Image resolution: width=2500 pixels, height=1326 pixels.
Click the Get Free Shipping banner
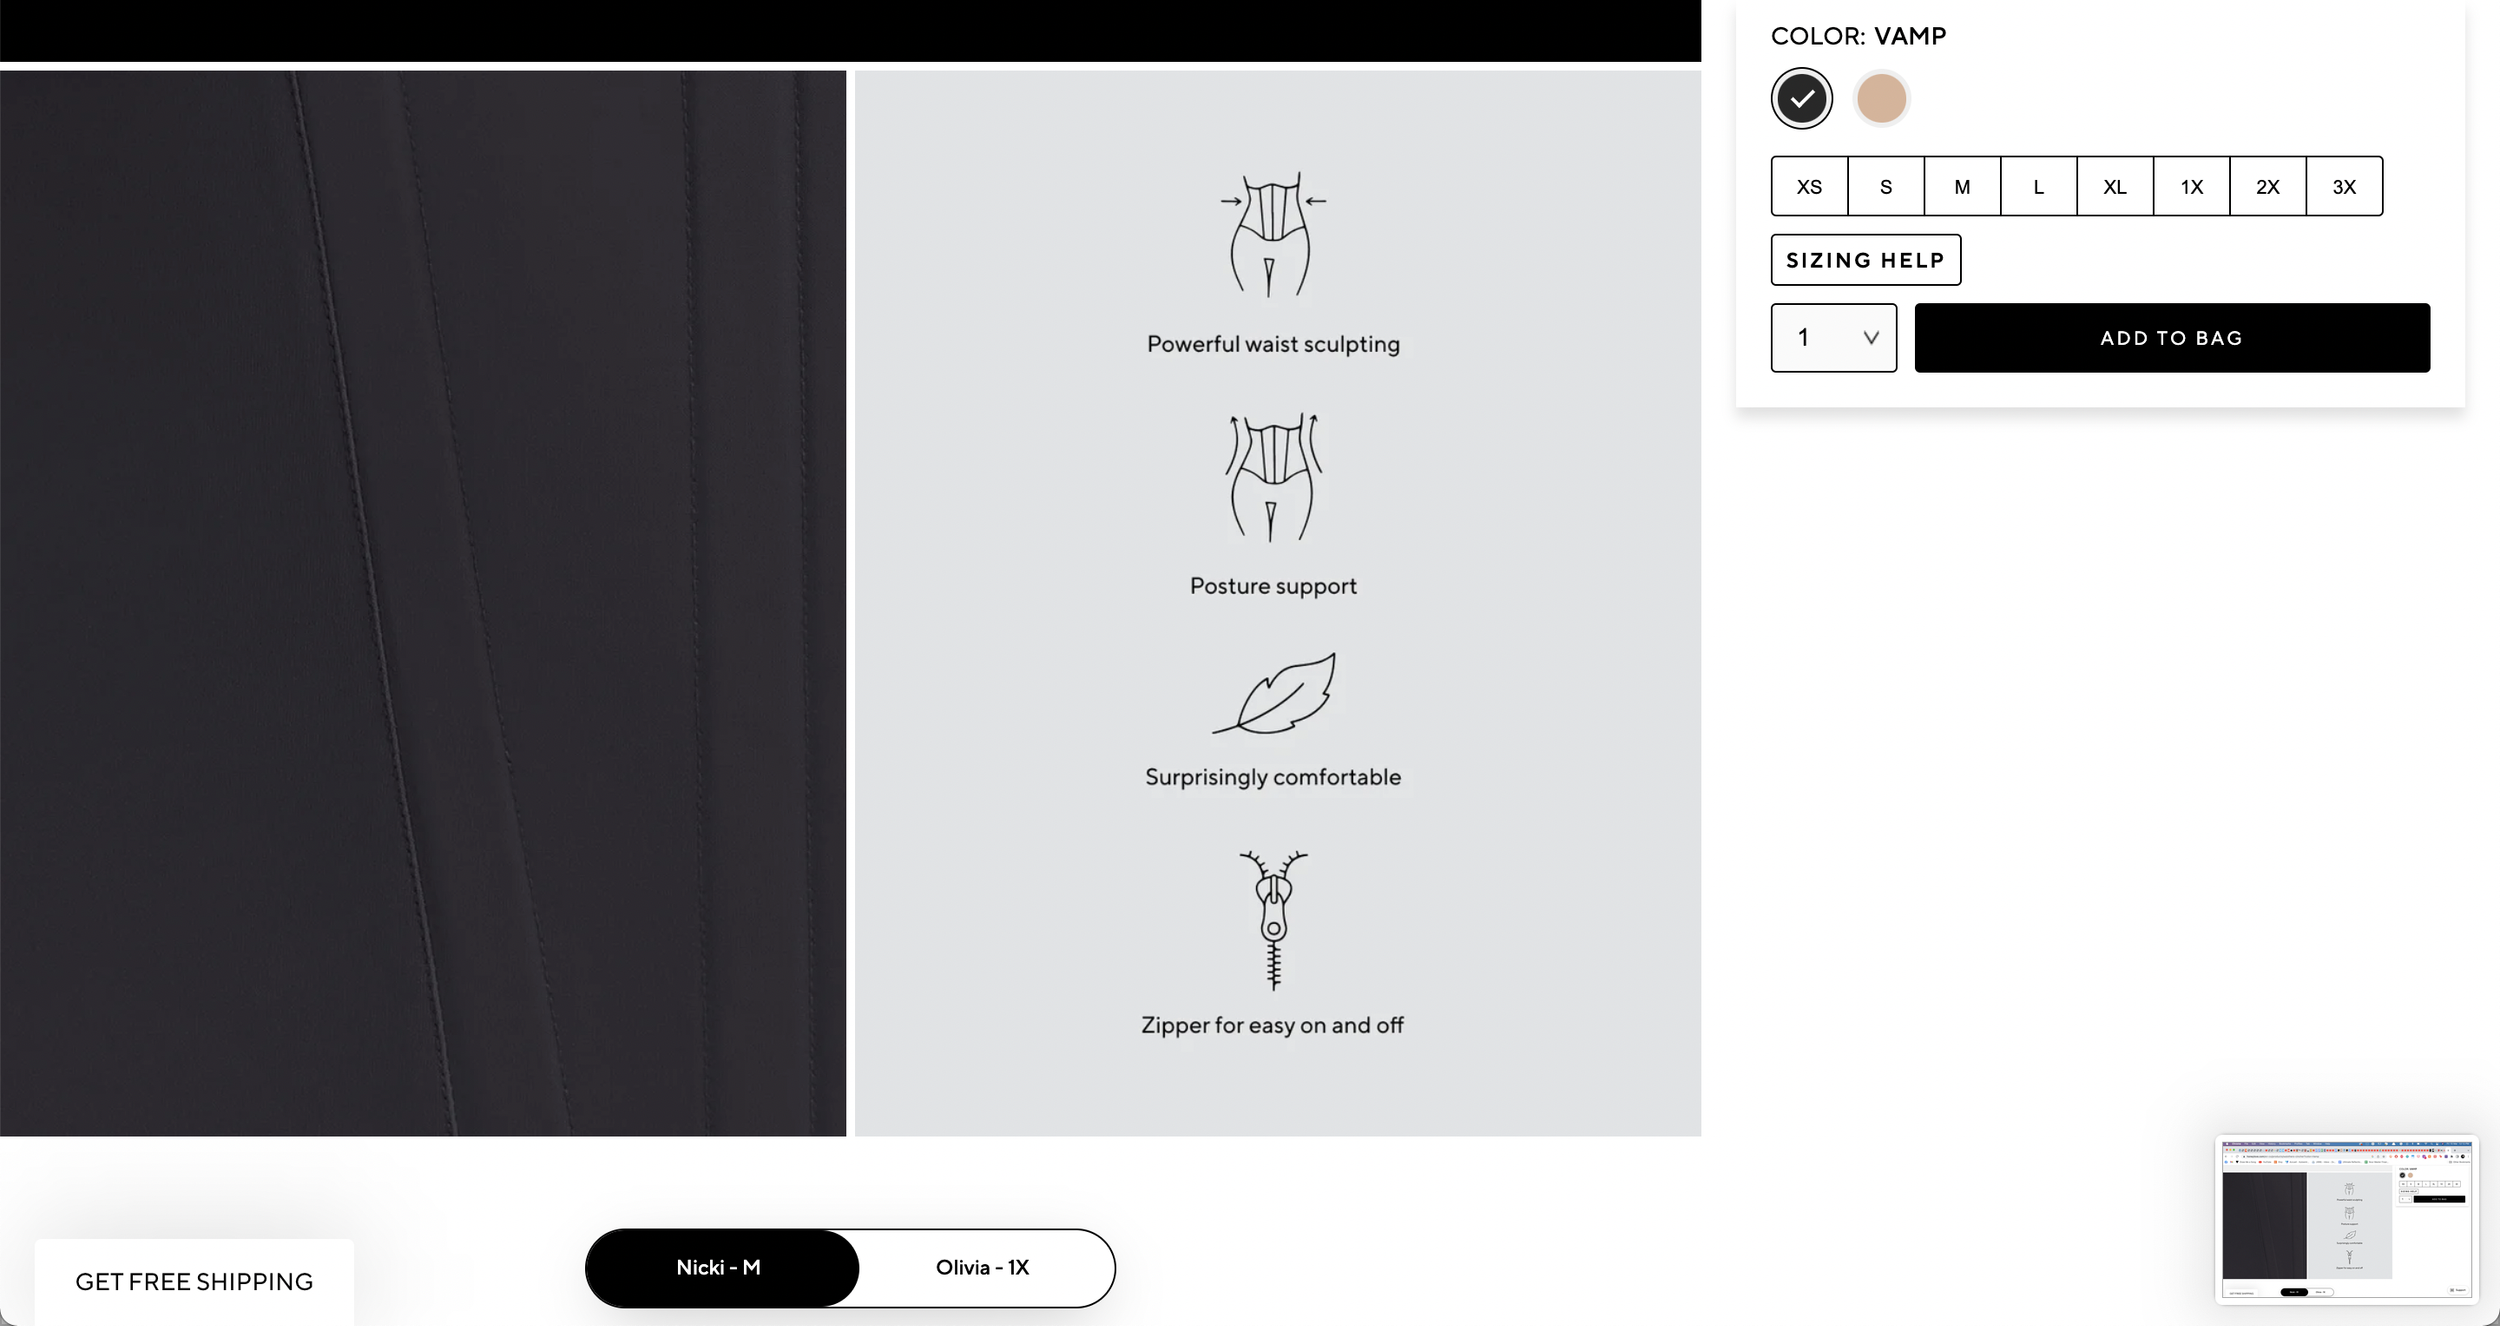click(x=194, y=1281)
